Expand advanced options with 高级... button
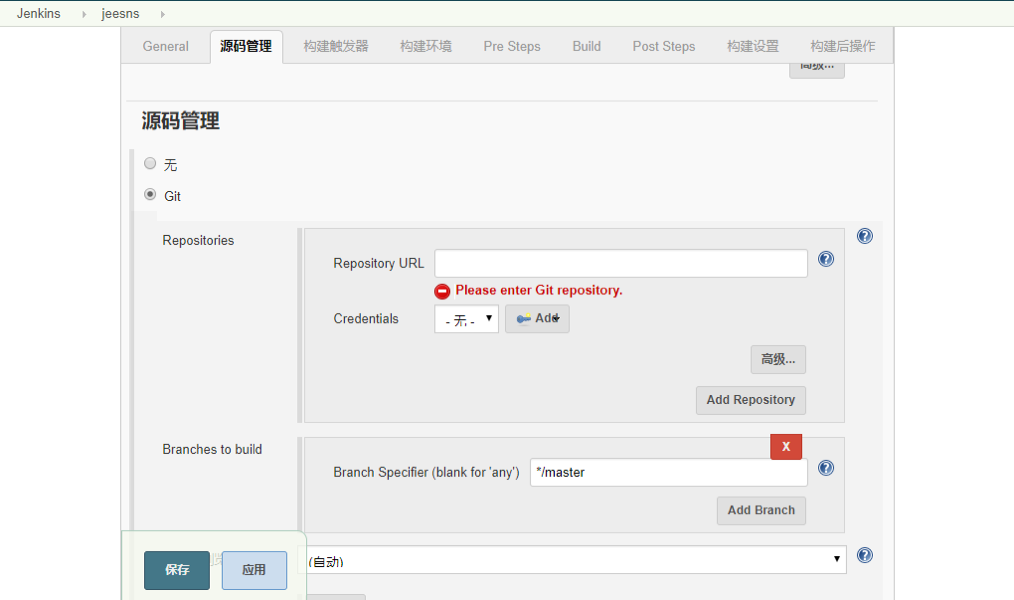 778,359
